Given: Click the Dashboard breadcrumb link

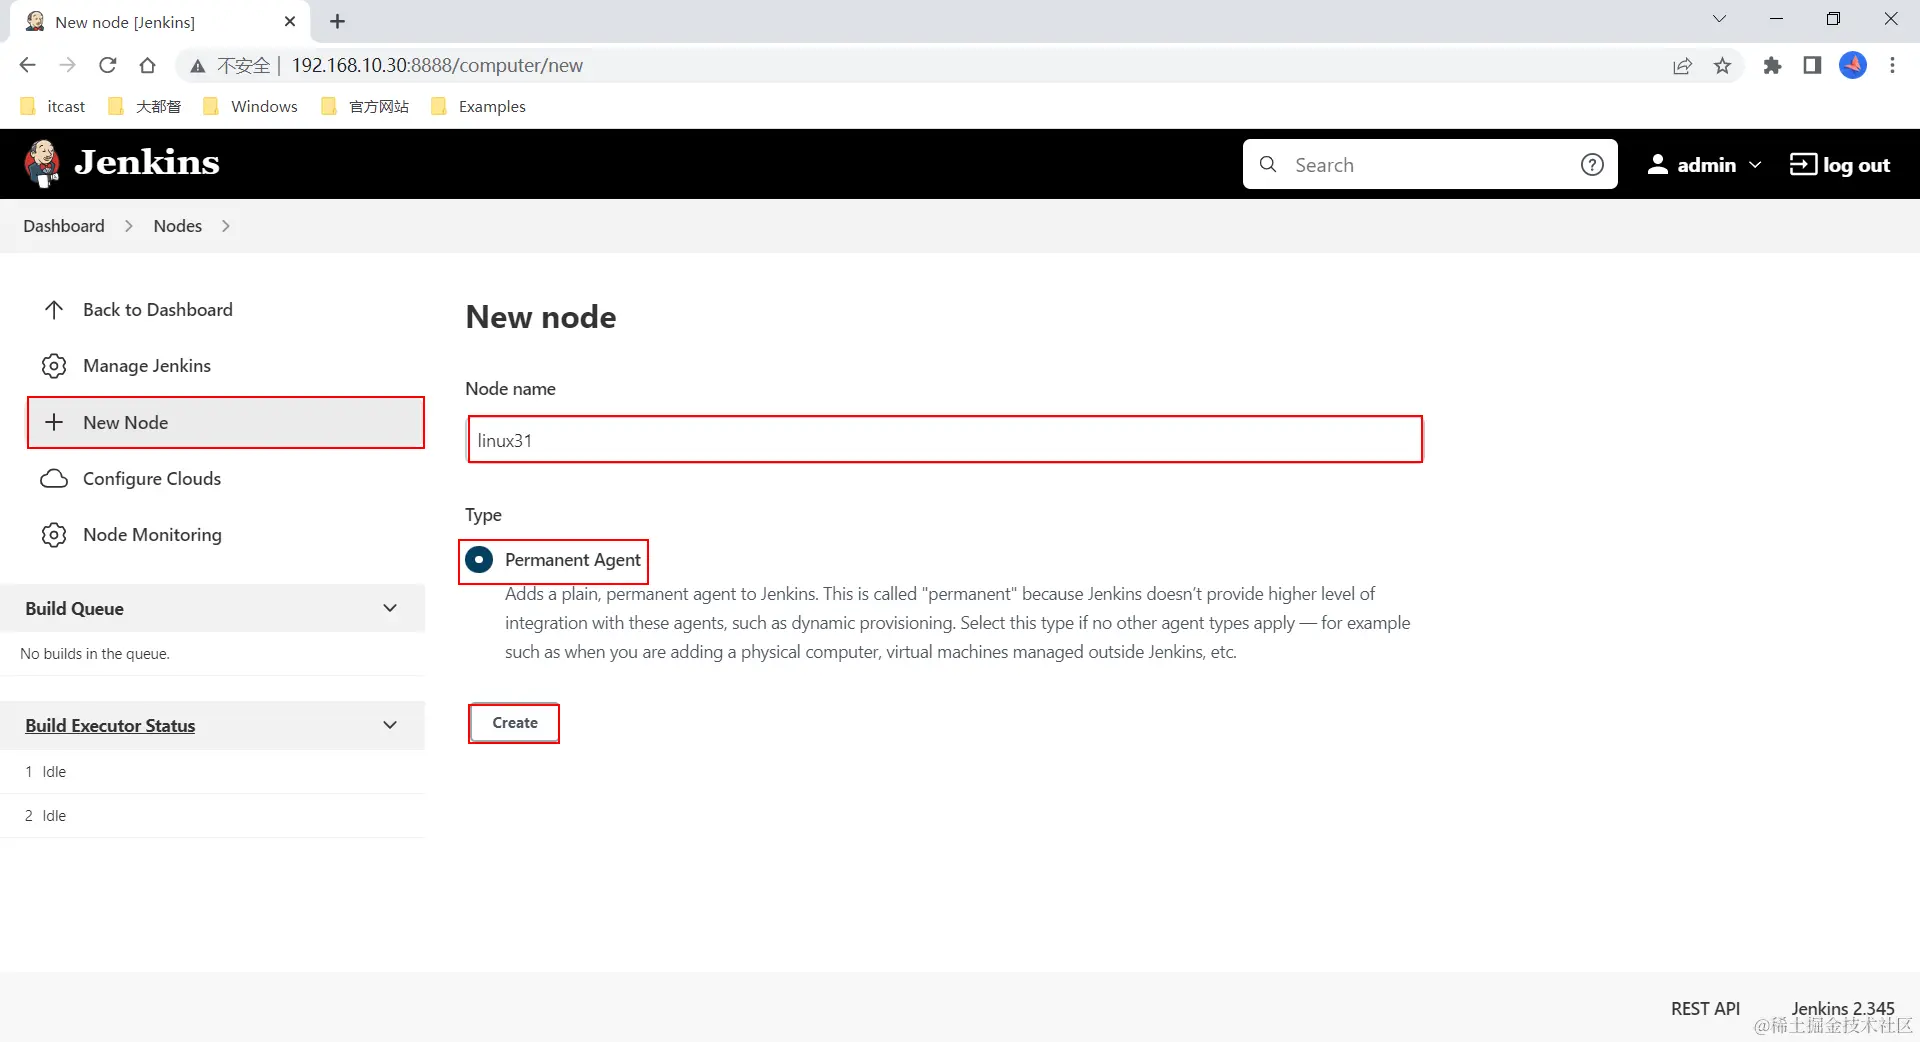Looking at the screenshot, I should tap(64, 226).
